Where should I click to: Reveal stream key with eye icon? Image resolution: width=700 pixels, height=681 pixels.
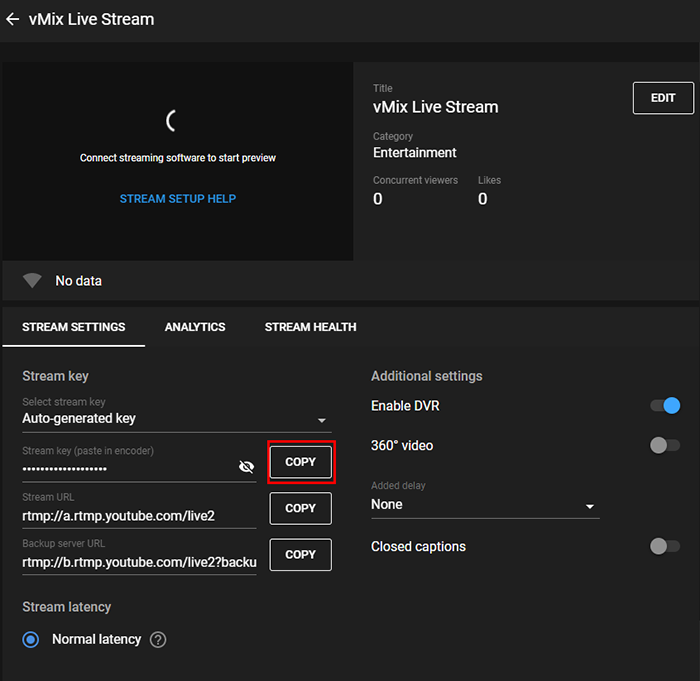[x=246, y=467]
